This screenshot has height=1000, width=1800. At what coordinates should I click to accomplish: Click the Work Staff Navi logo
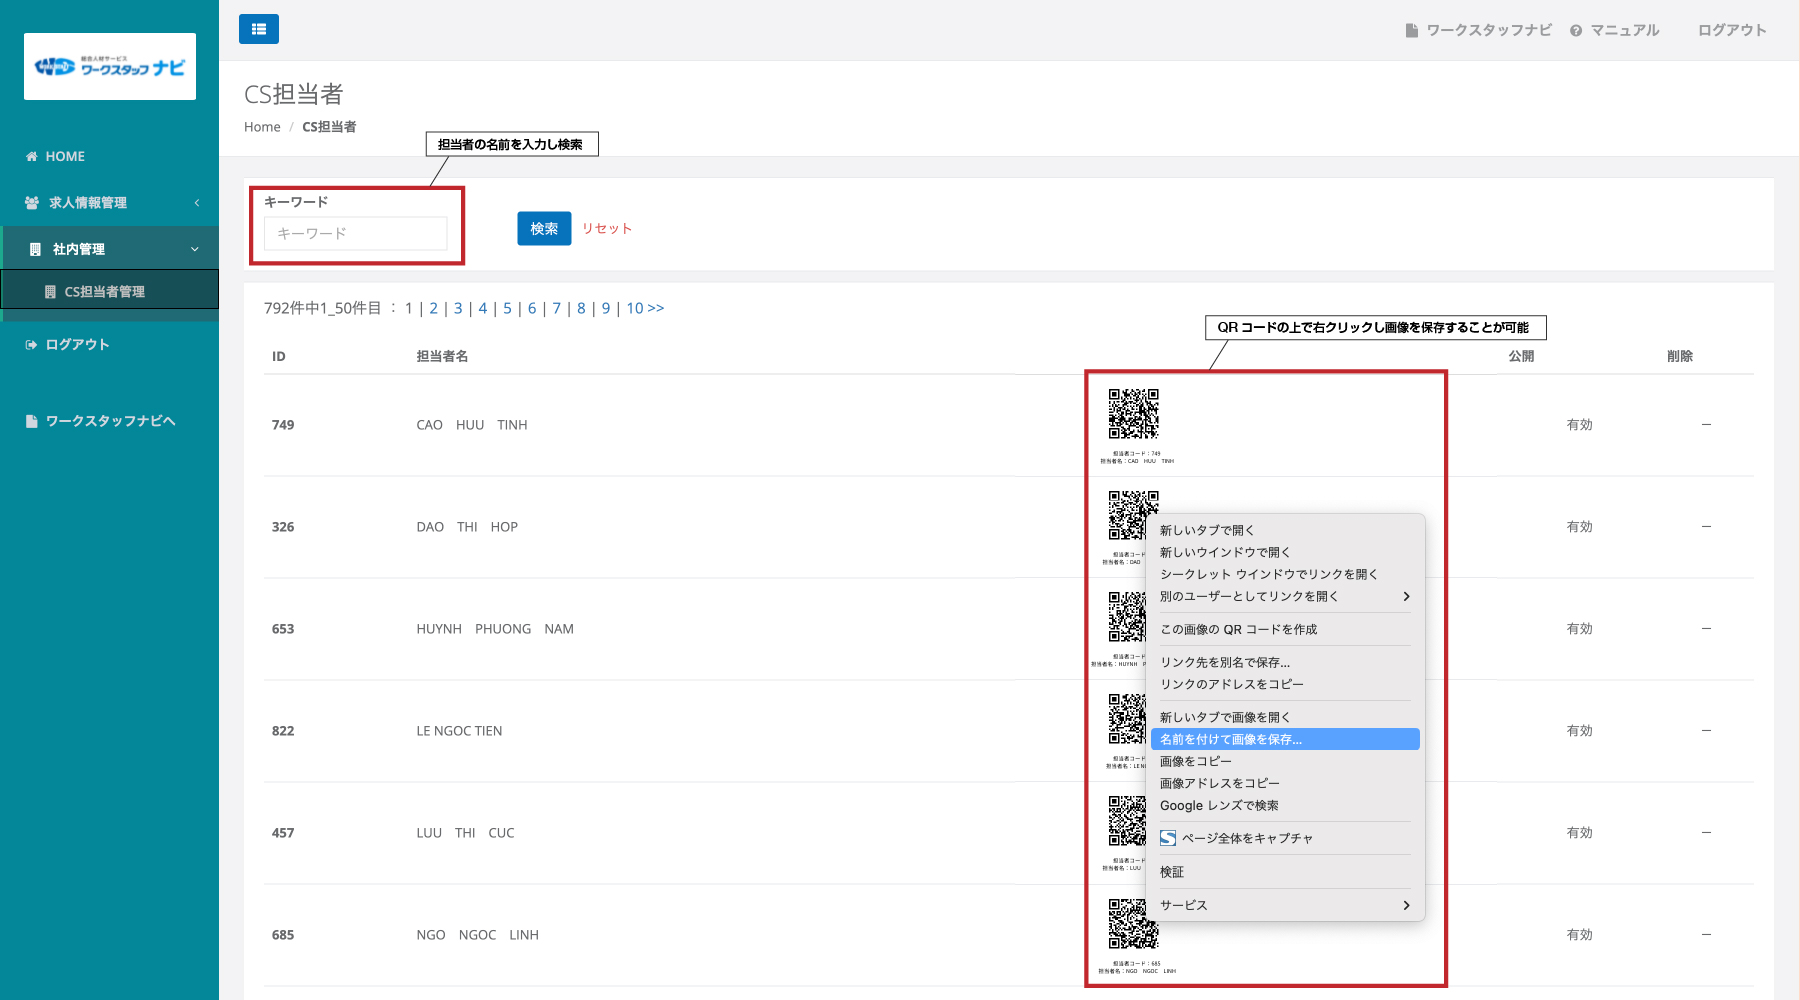(110, 67)
